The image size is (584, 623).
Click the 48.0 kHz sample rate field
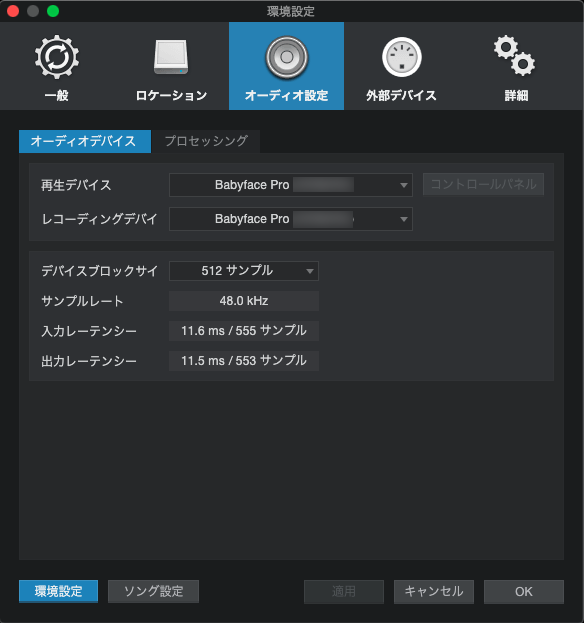click(x=244, y=301)
